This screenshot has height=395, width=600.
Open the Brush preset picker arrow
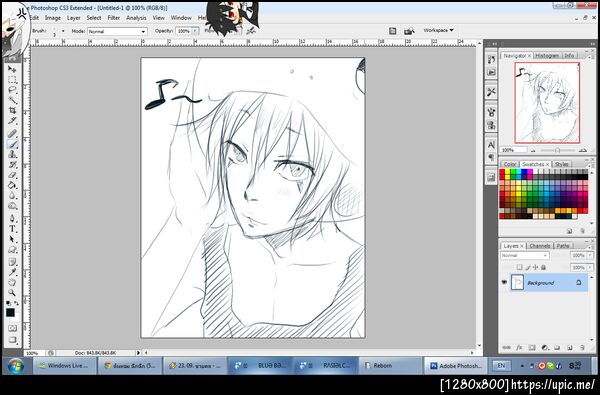[63, 31]
